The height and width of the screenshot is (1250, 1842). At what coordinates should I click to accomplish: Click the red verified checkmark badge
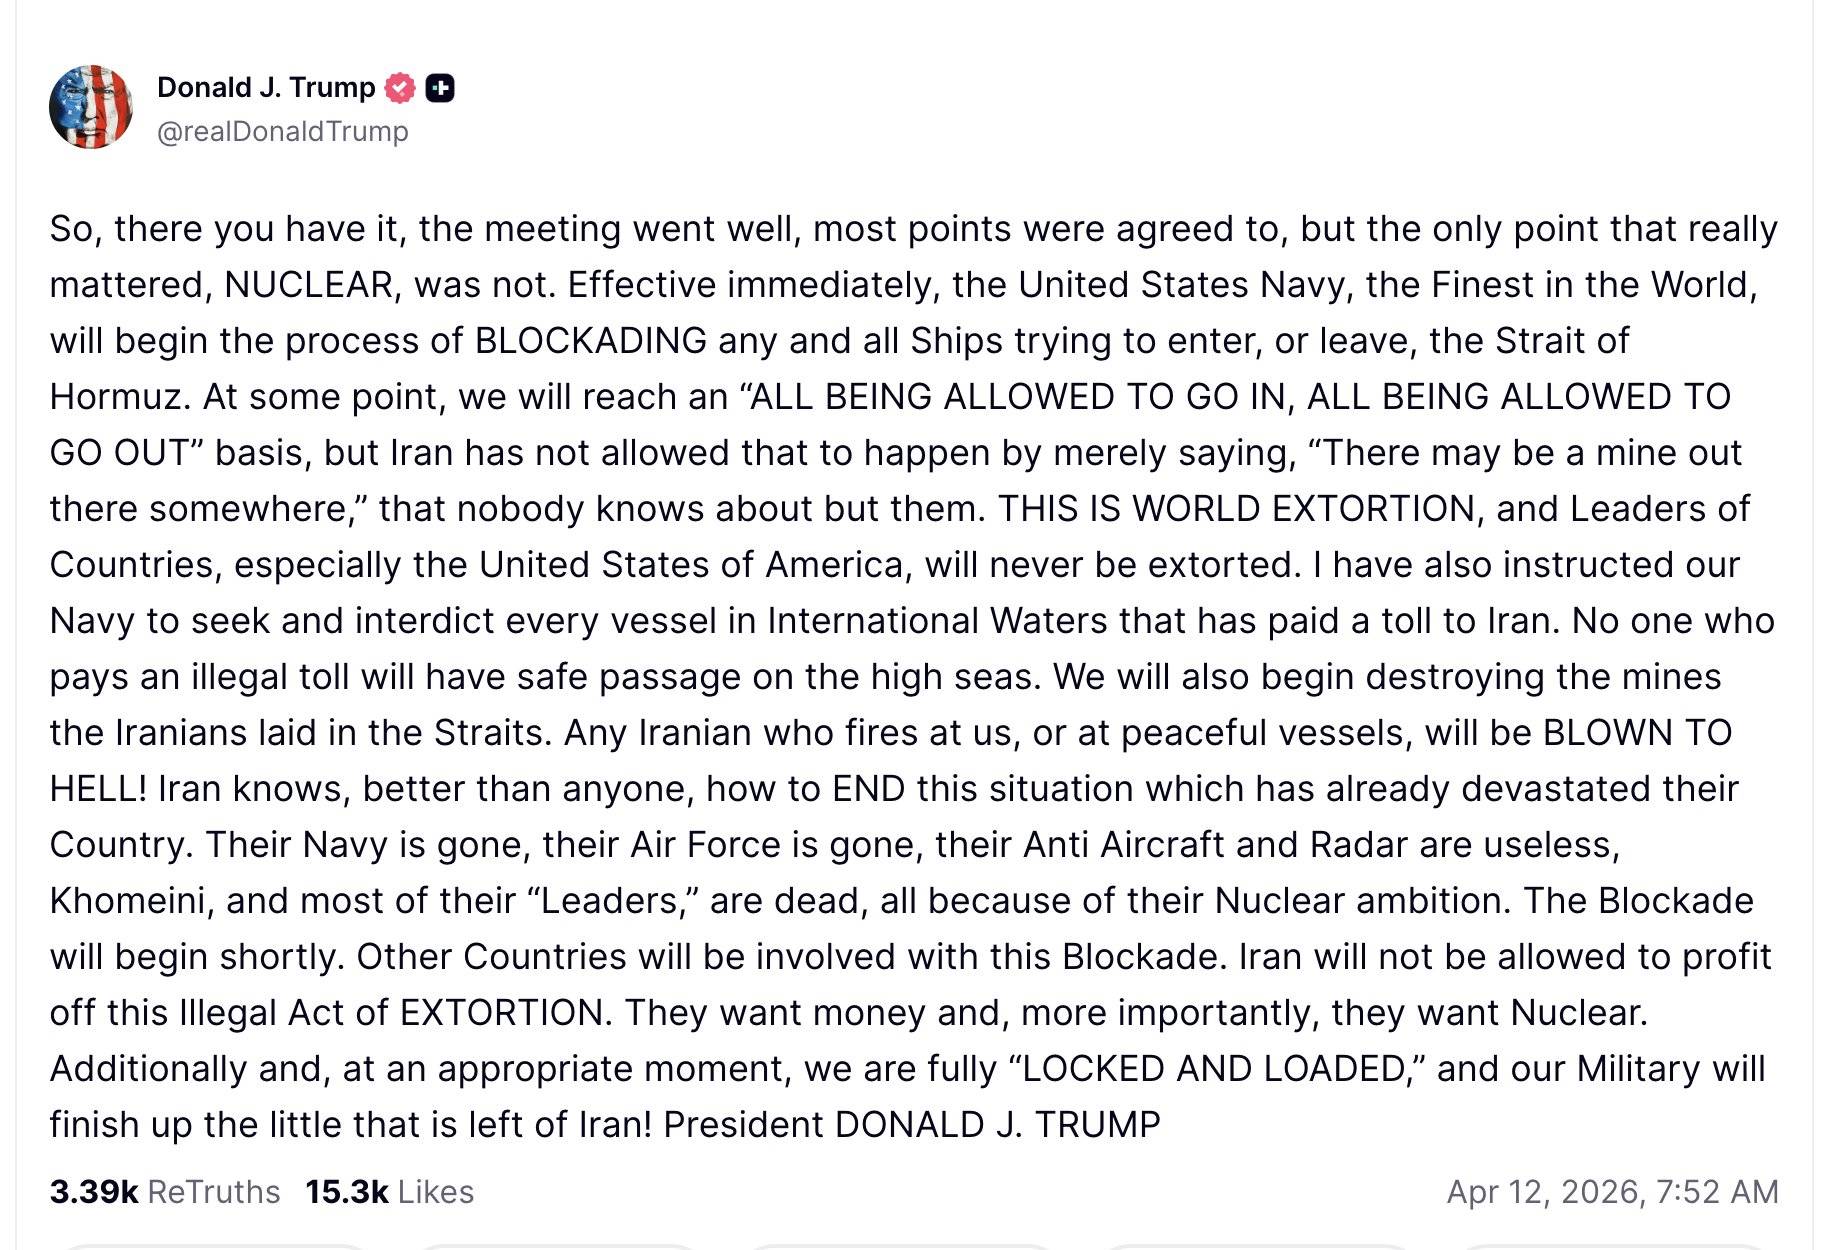pyautogui.click(x=400, y=88)
